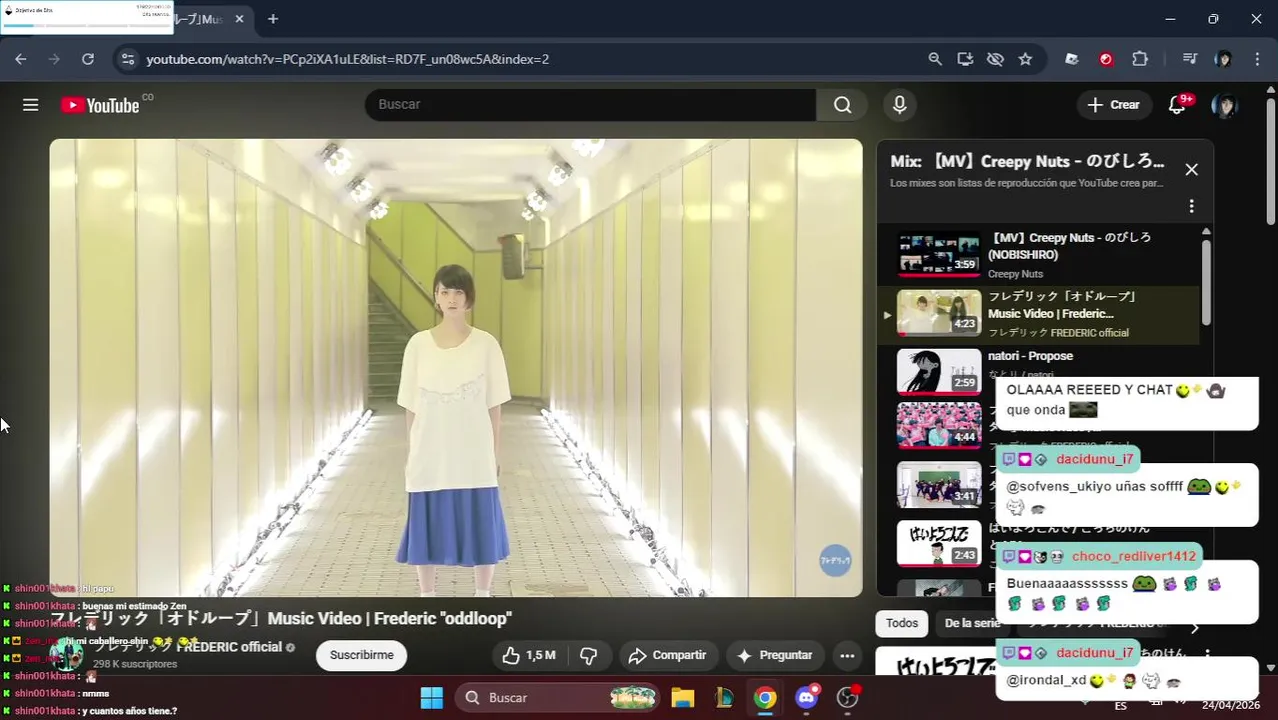Screen dimensions: 1278x720
Task: Open File Explorer from the taskbar
Action: (x=682, y=697)
